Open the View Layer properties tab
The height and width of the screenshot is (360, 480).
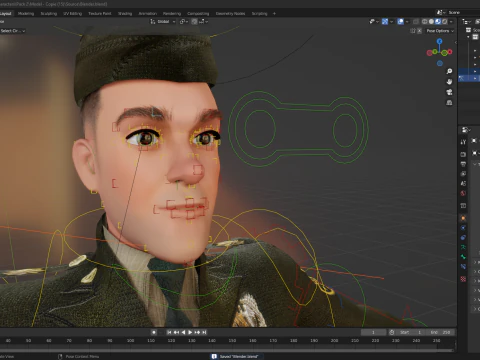tap(463, 174)
